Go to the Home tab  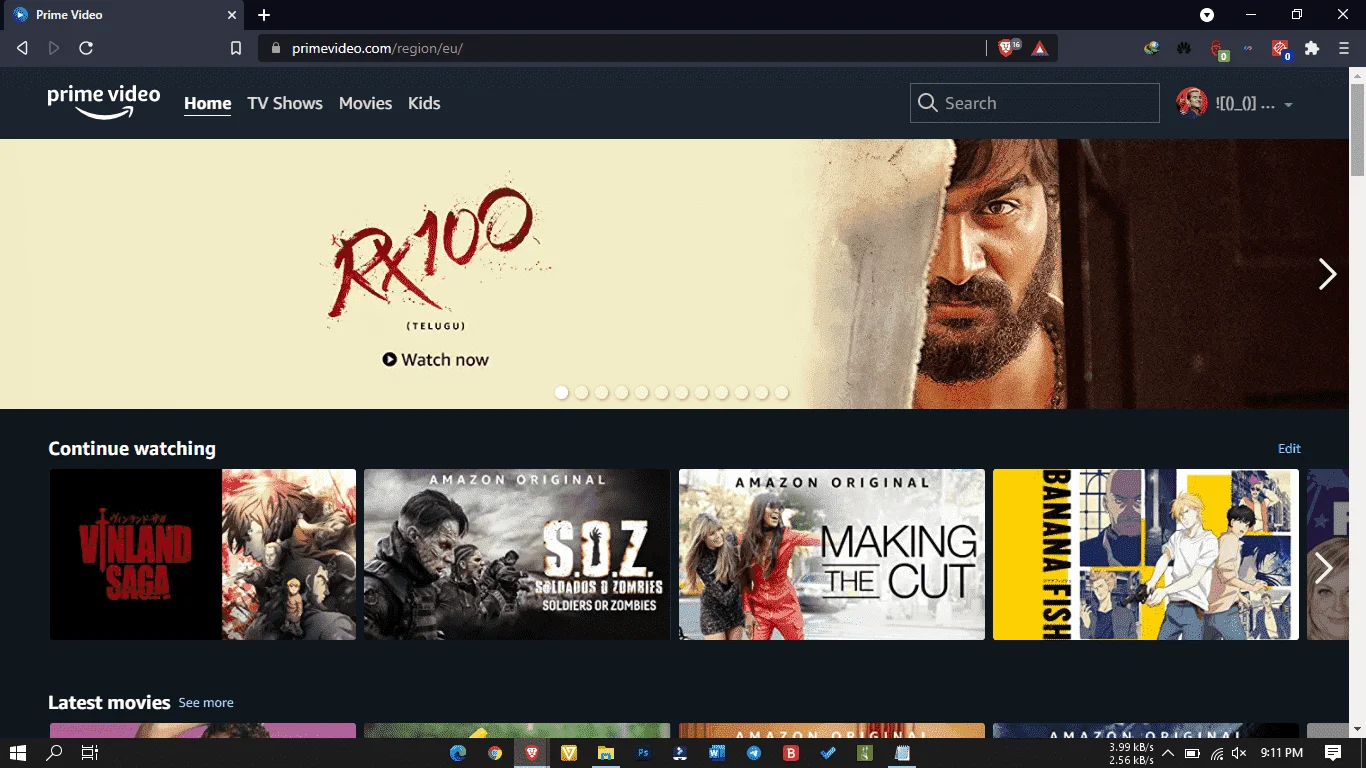tap(208, 103)
